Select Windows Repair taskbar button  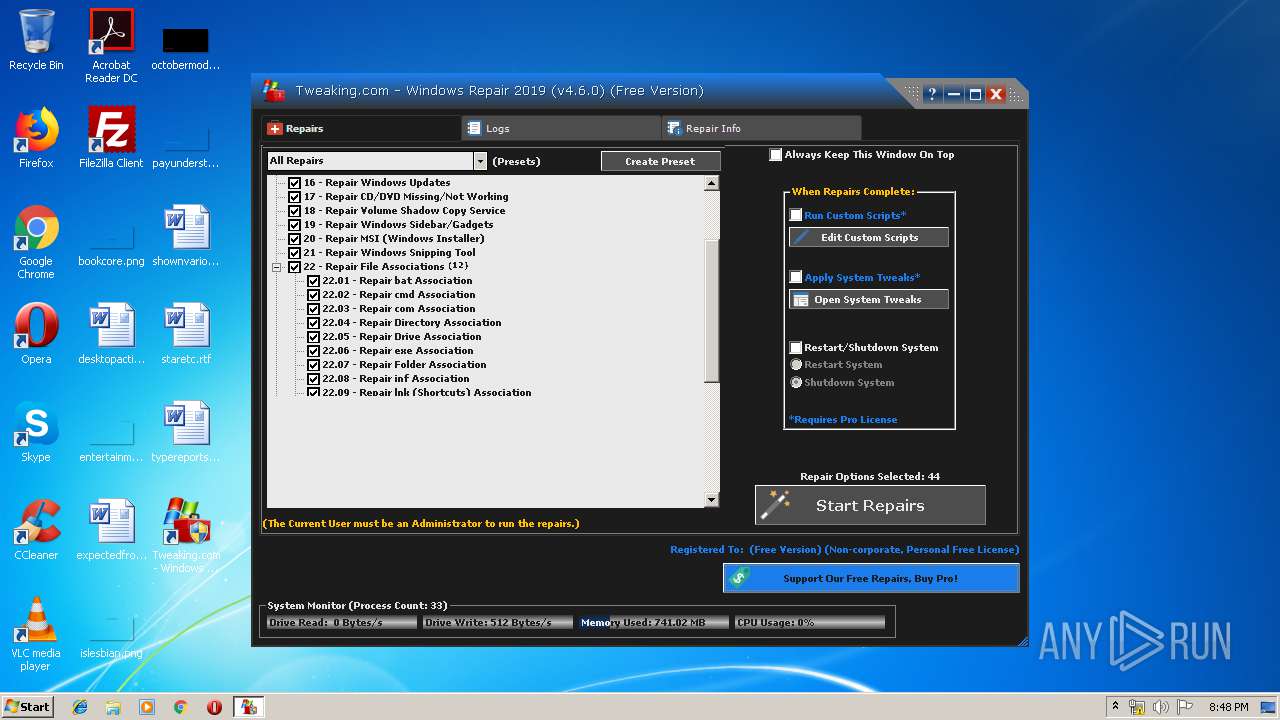[x=248, y=707]
